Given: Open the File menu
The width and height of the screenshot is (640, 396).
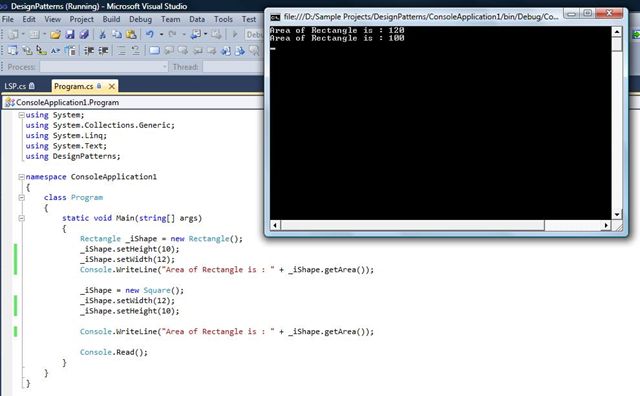Looking at the screenshot, I should coord(8,19).
